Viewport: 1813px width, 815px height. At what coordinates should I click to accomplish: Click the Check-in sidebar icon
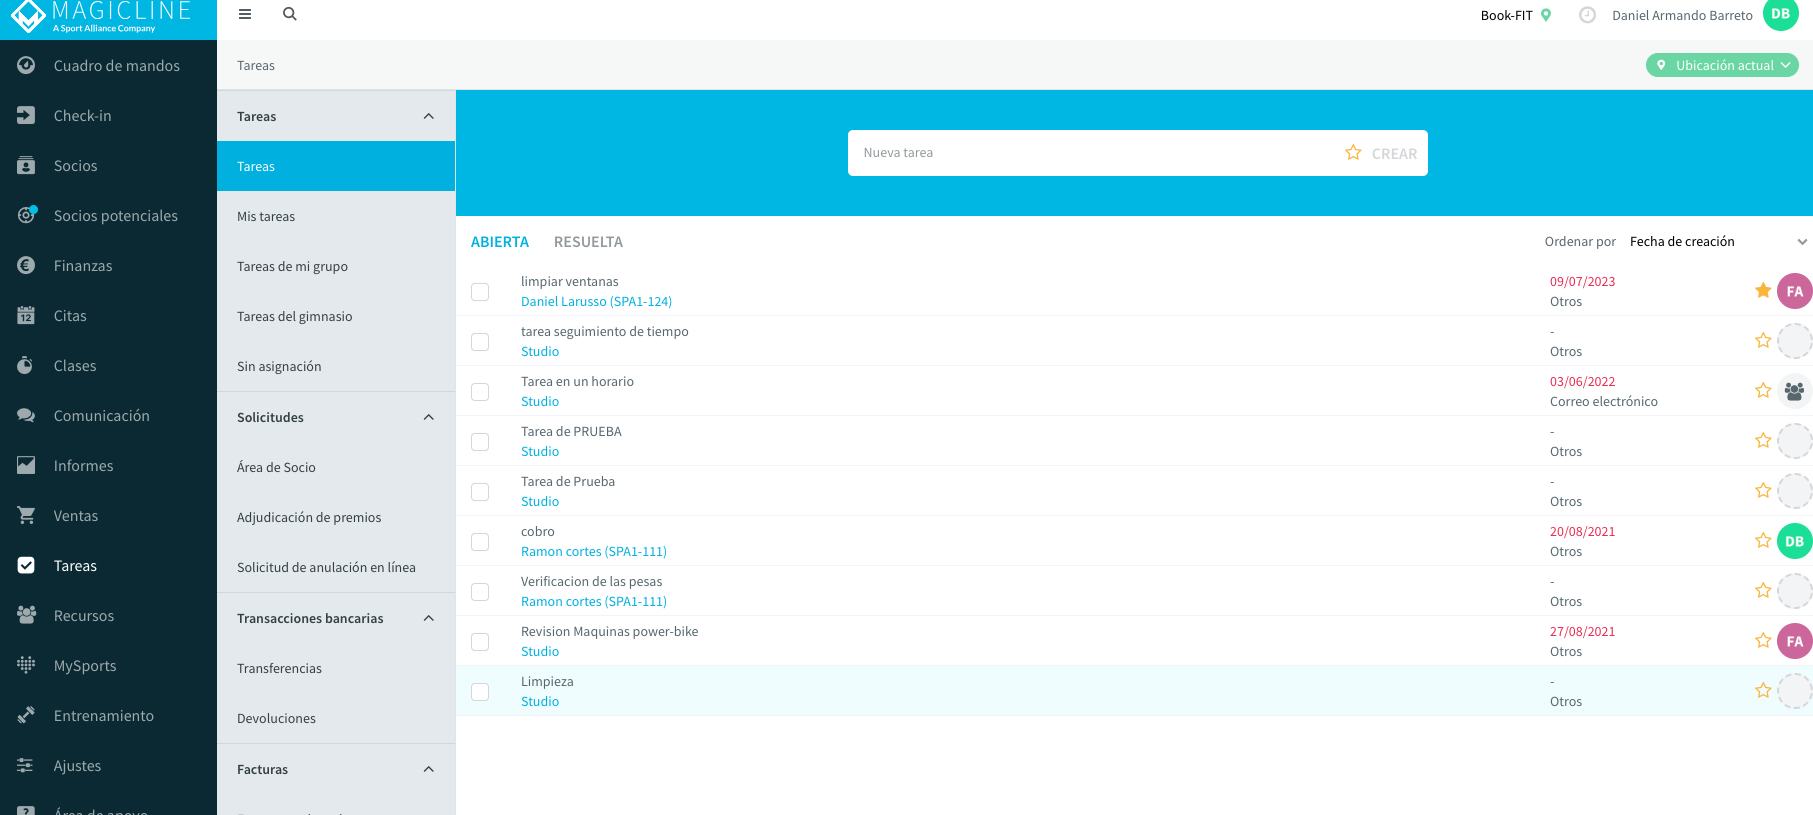tap(26, 115)
